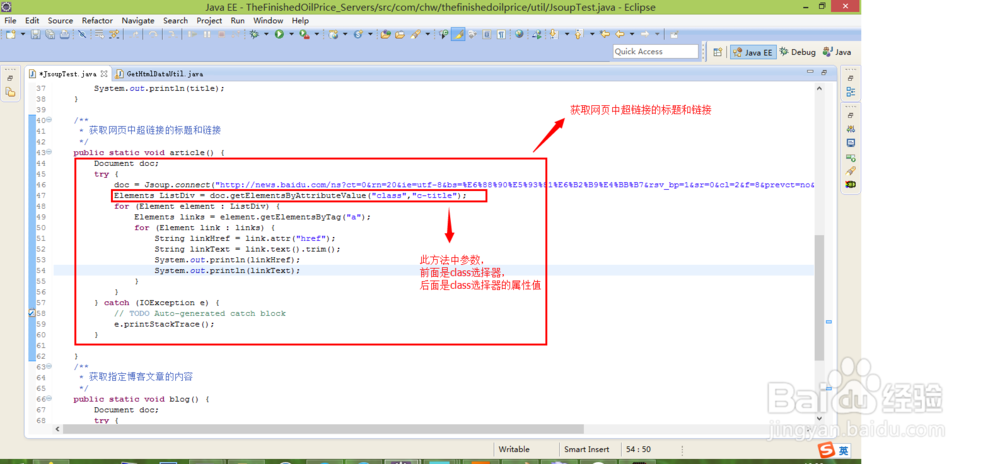Click the green bug Debug icon

[254, 34]
